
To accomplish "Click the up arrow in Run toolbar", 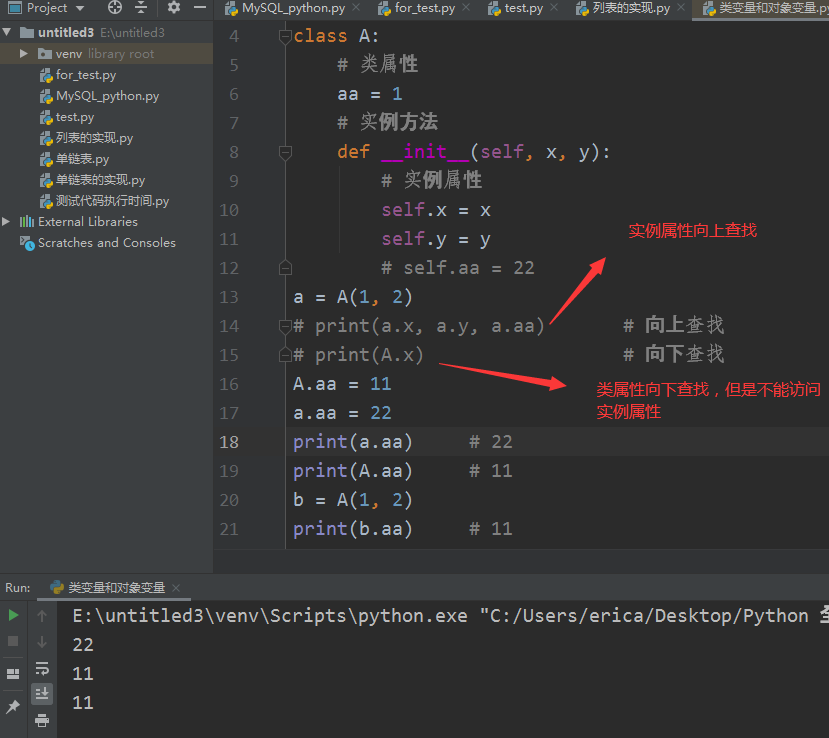I will coord(42,615).
